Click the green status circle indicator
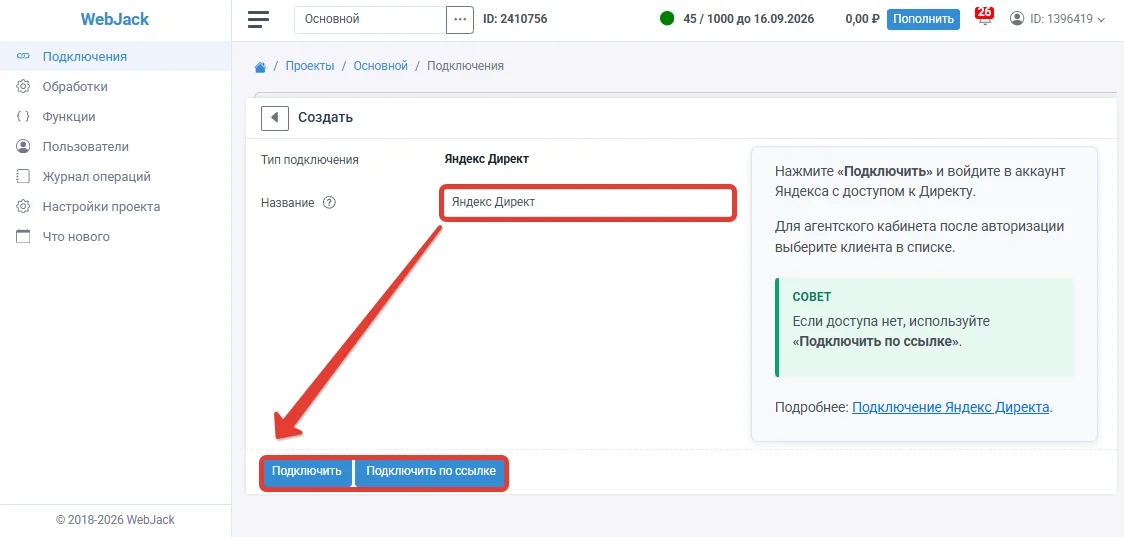 [x=667, y=19]
